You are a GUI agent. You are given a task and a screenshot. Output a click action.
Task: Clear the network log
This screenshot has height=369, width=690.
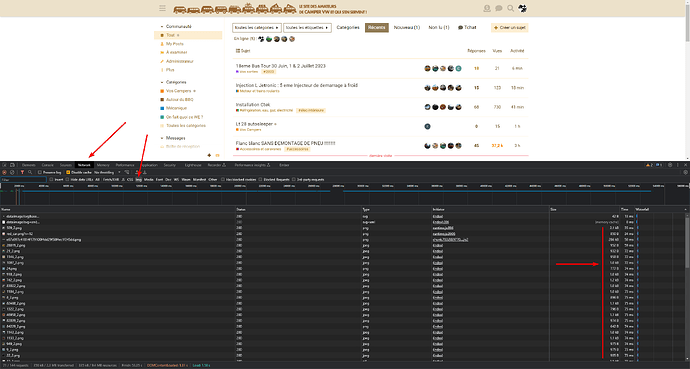pyautogui.click(x=12, y=172)
